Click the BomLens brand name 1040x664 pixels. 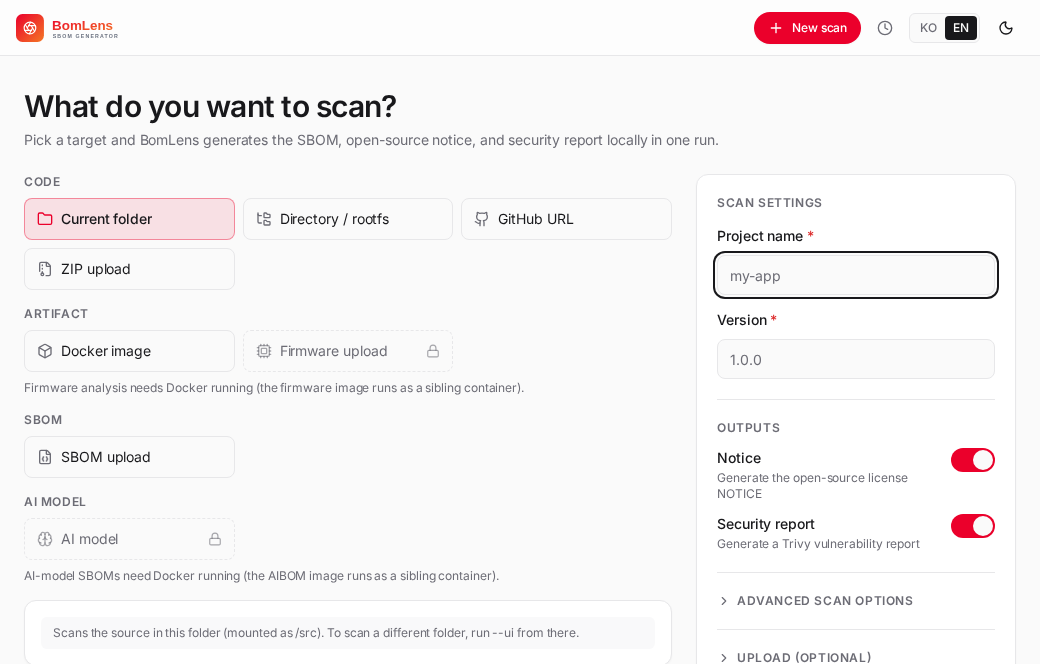82,26
